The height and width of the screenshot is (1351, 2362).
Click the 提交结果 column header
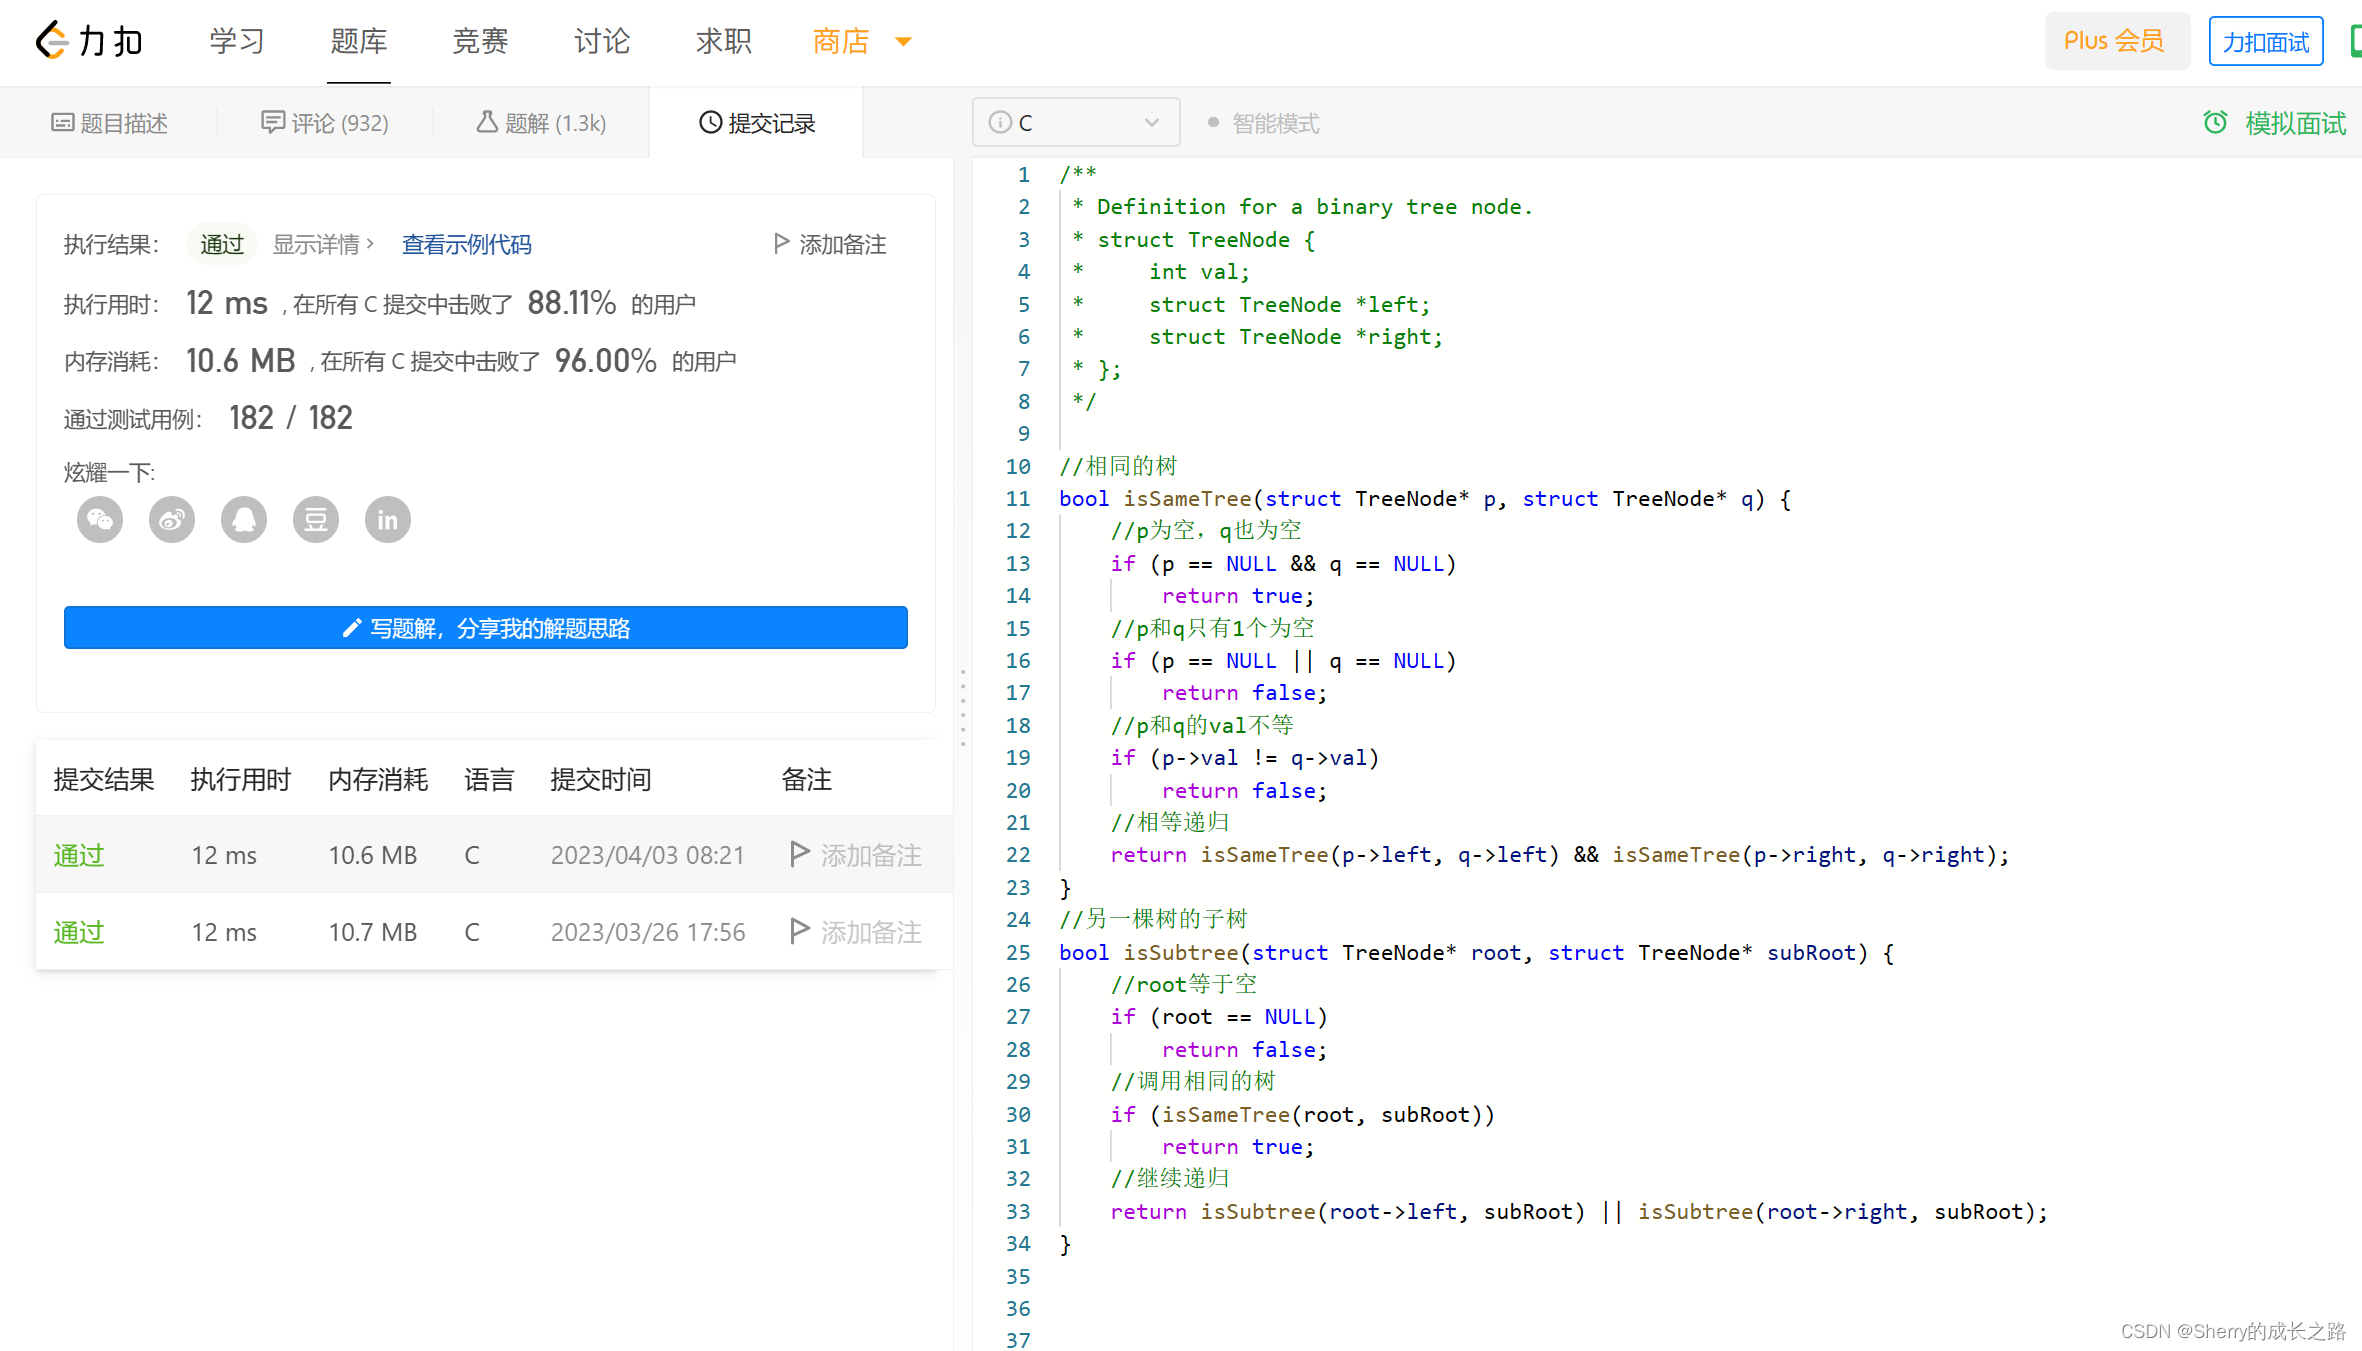104,779
